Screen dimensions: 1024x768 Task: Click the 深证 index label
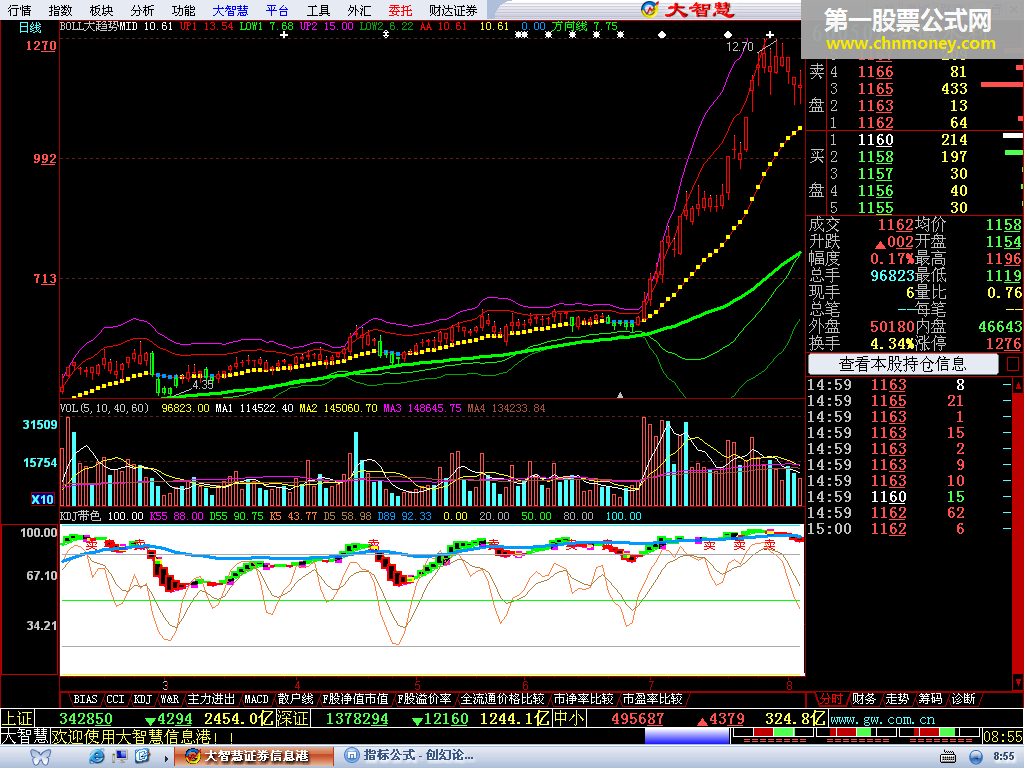click(x=293, y=719)
